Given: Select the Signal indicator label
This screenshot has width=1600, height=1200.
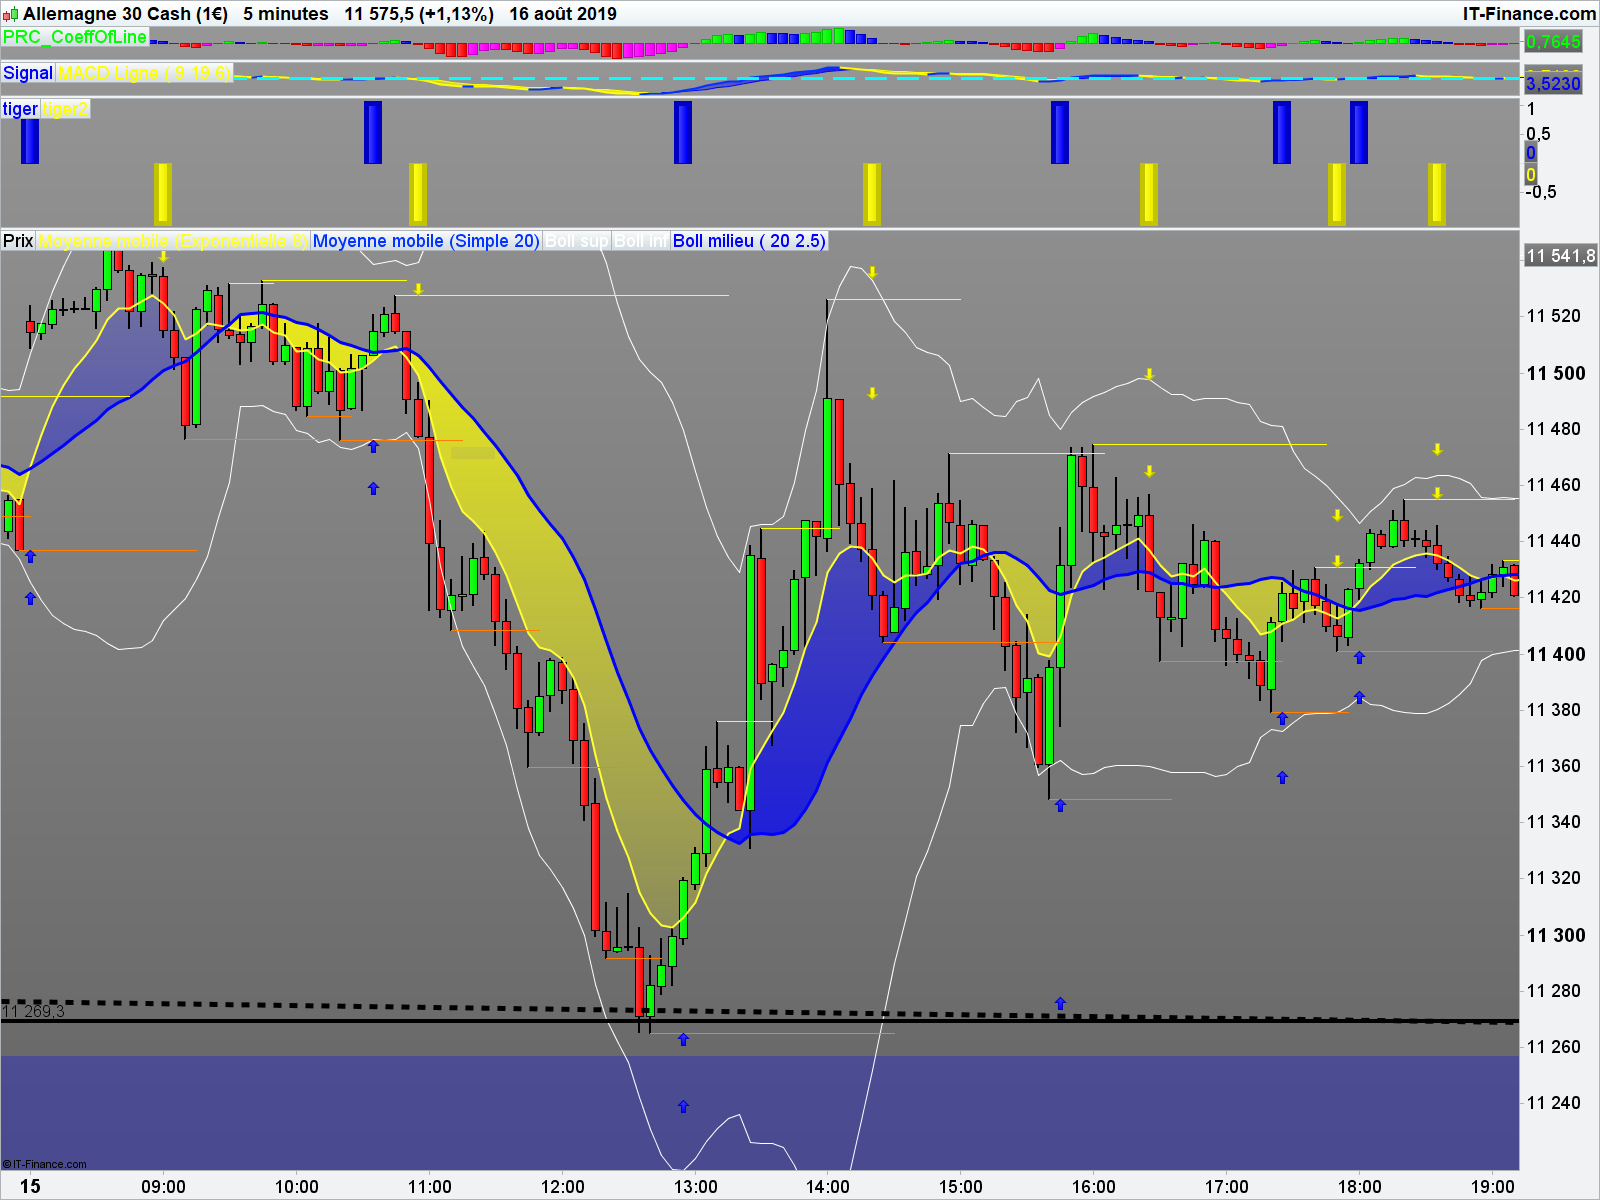Looking at the screenshot, I should 28,73.
